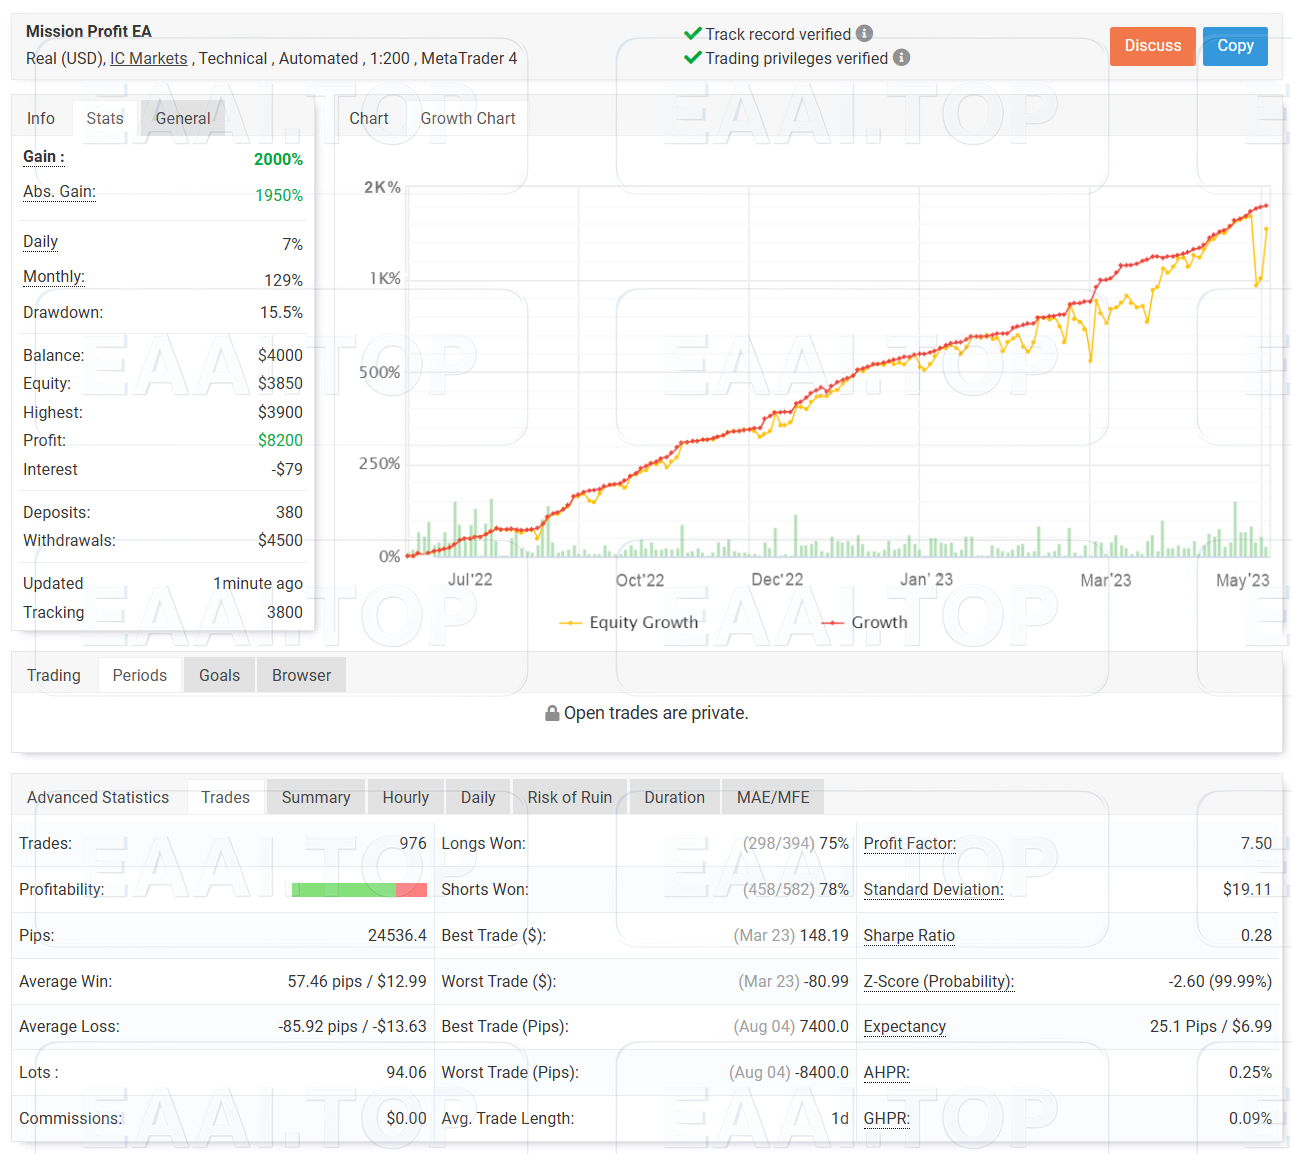
Task: Click the Open trades are private message
Action: click(656, 713)
